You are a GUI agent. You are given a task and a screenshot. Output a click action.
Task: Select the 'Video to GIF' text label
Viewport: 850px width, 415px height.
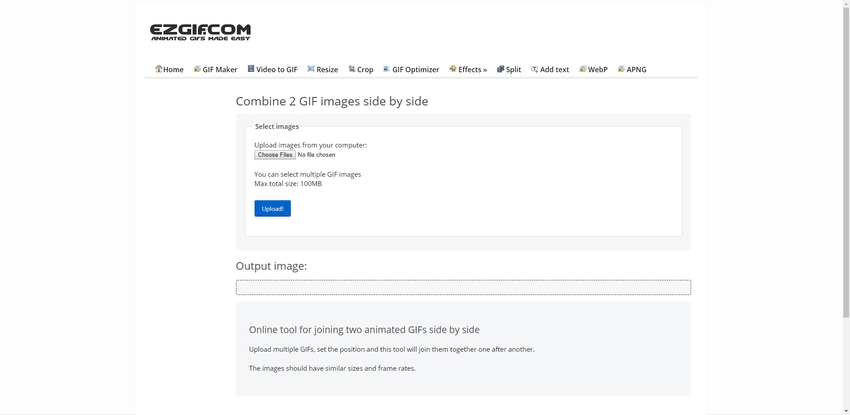[277, 70]
